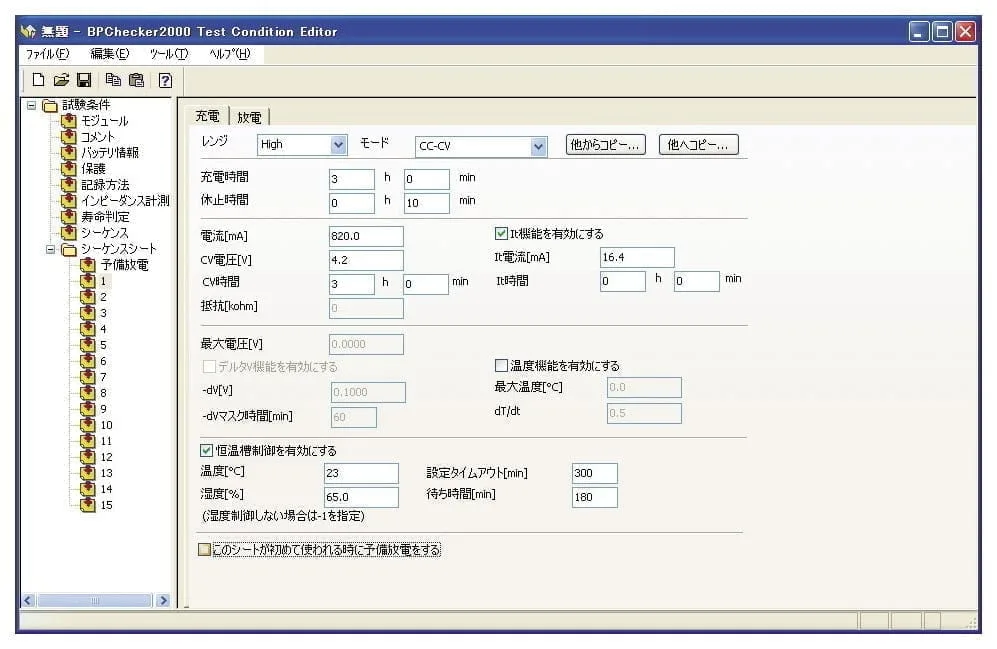The height and width of the screenshot is (649, 997).
Task: Click the 電流[mA] input field
Action: click(x=366, y=236)
